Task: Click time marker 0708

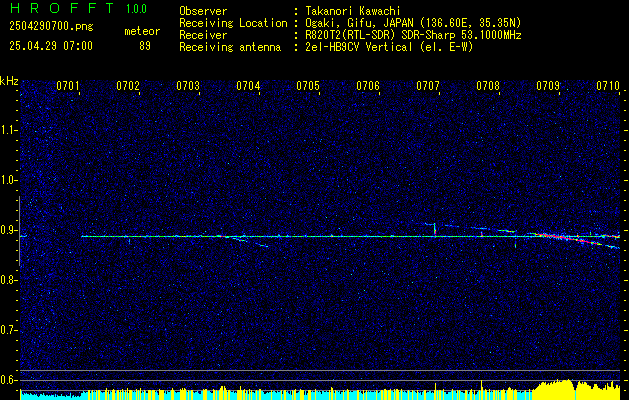Action: [x=488, y=85]
